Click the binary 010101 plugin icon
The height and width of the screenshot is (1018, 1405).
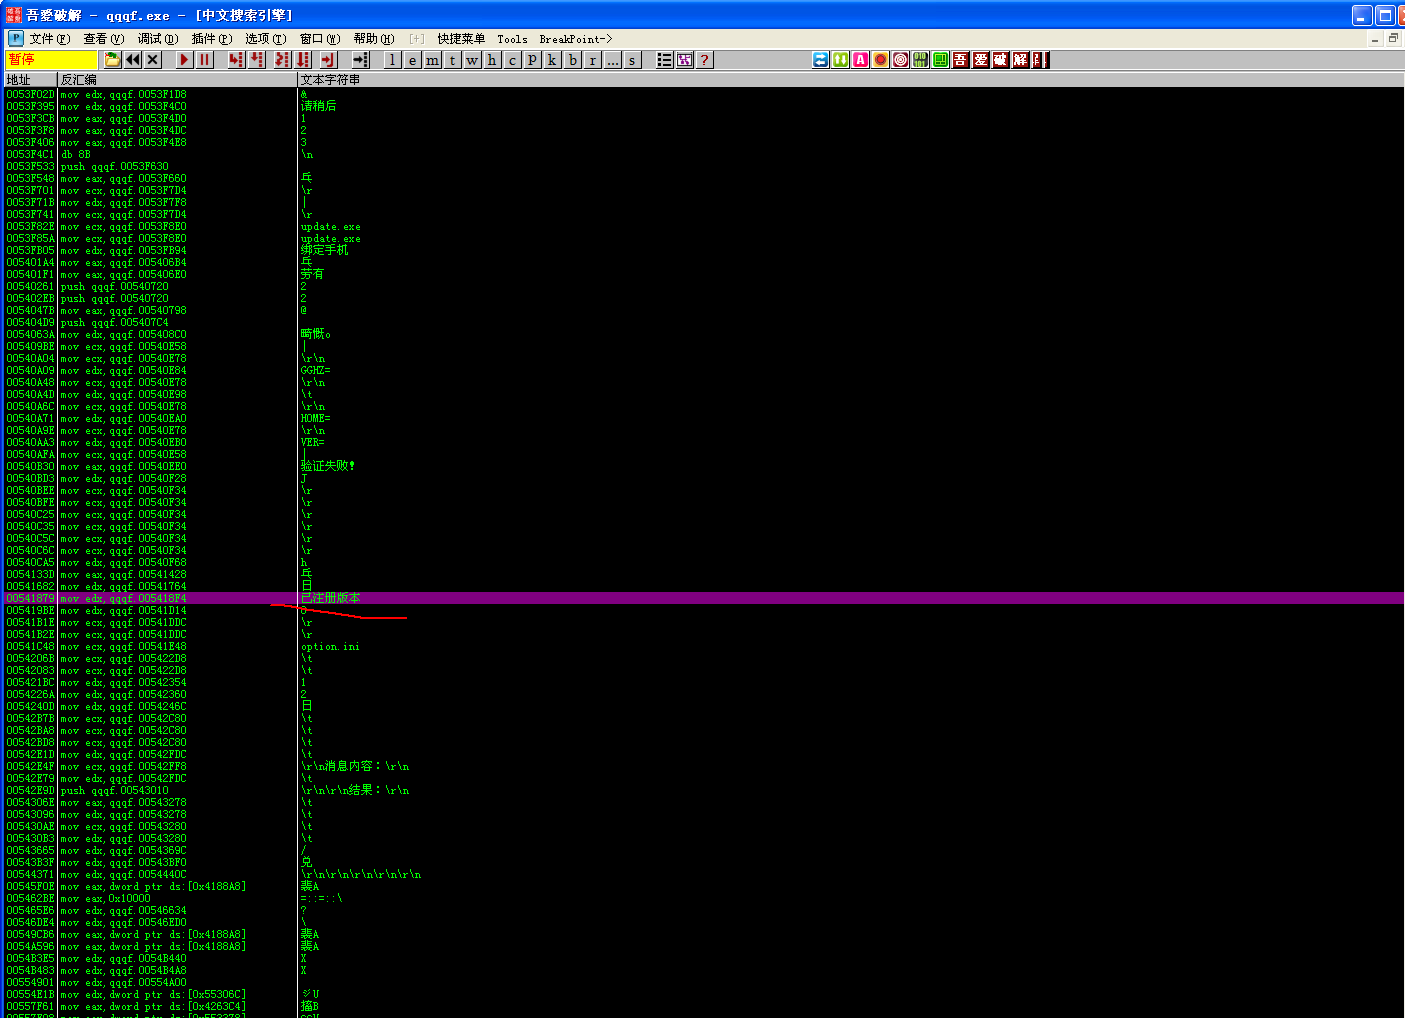[921, 60]
